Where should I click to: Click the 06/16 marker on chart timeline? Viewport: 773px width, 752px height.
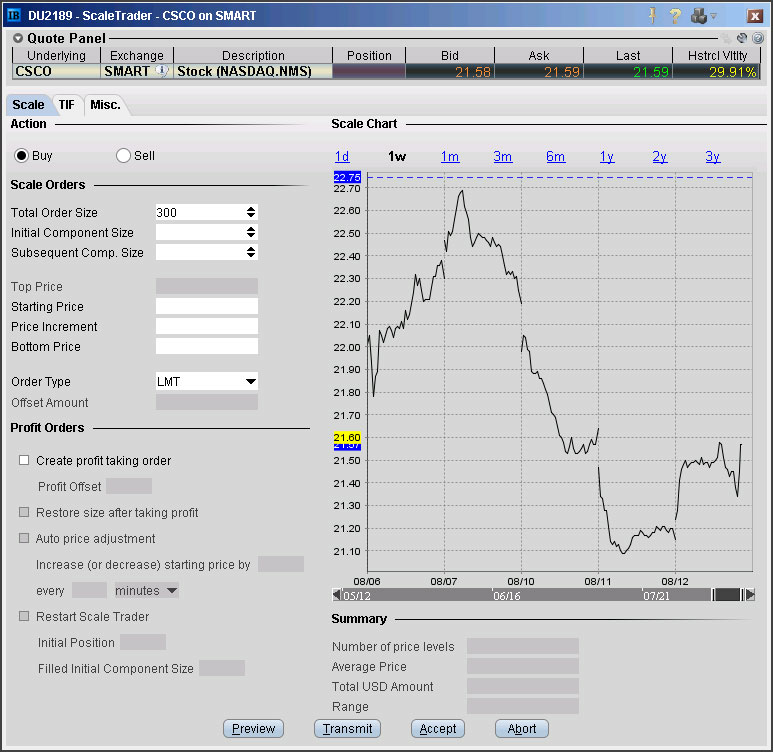coord(506,596)
